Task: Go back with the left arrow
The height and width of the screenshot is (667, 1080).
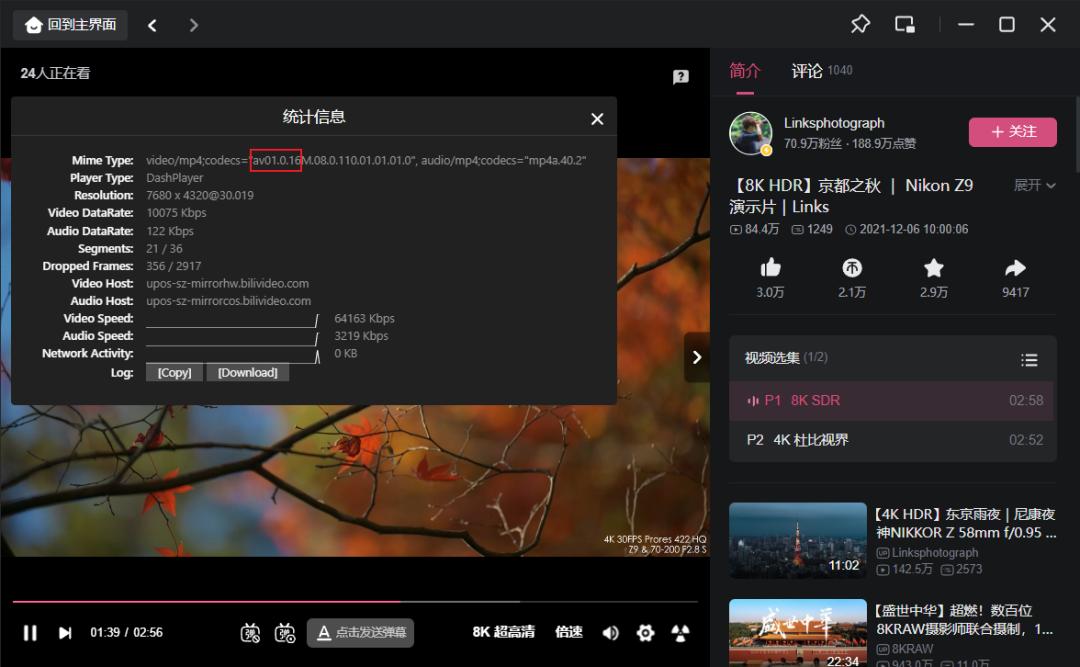Action: pyautogui.click(x=152, y=25)
